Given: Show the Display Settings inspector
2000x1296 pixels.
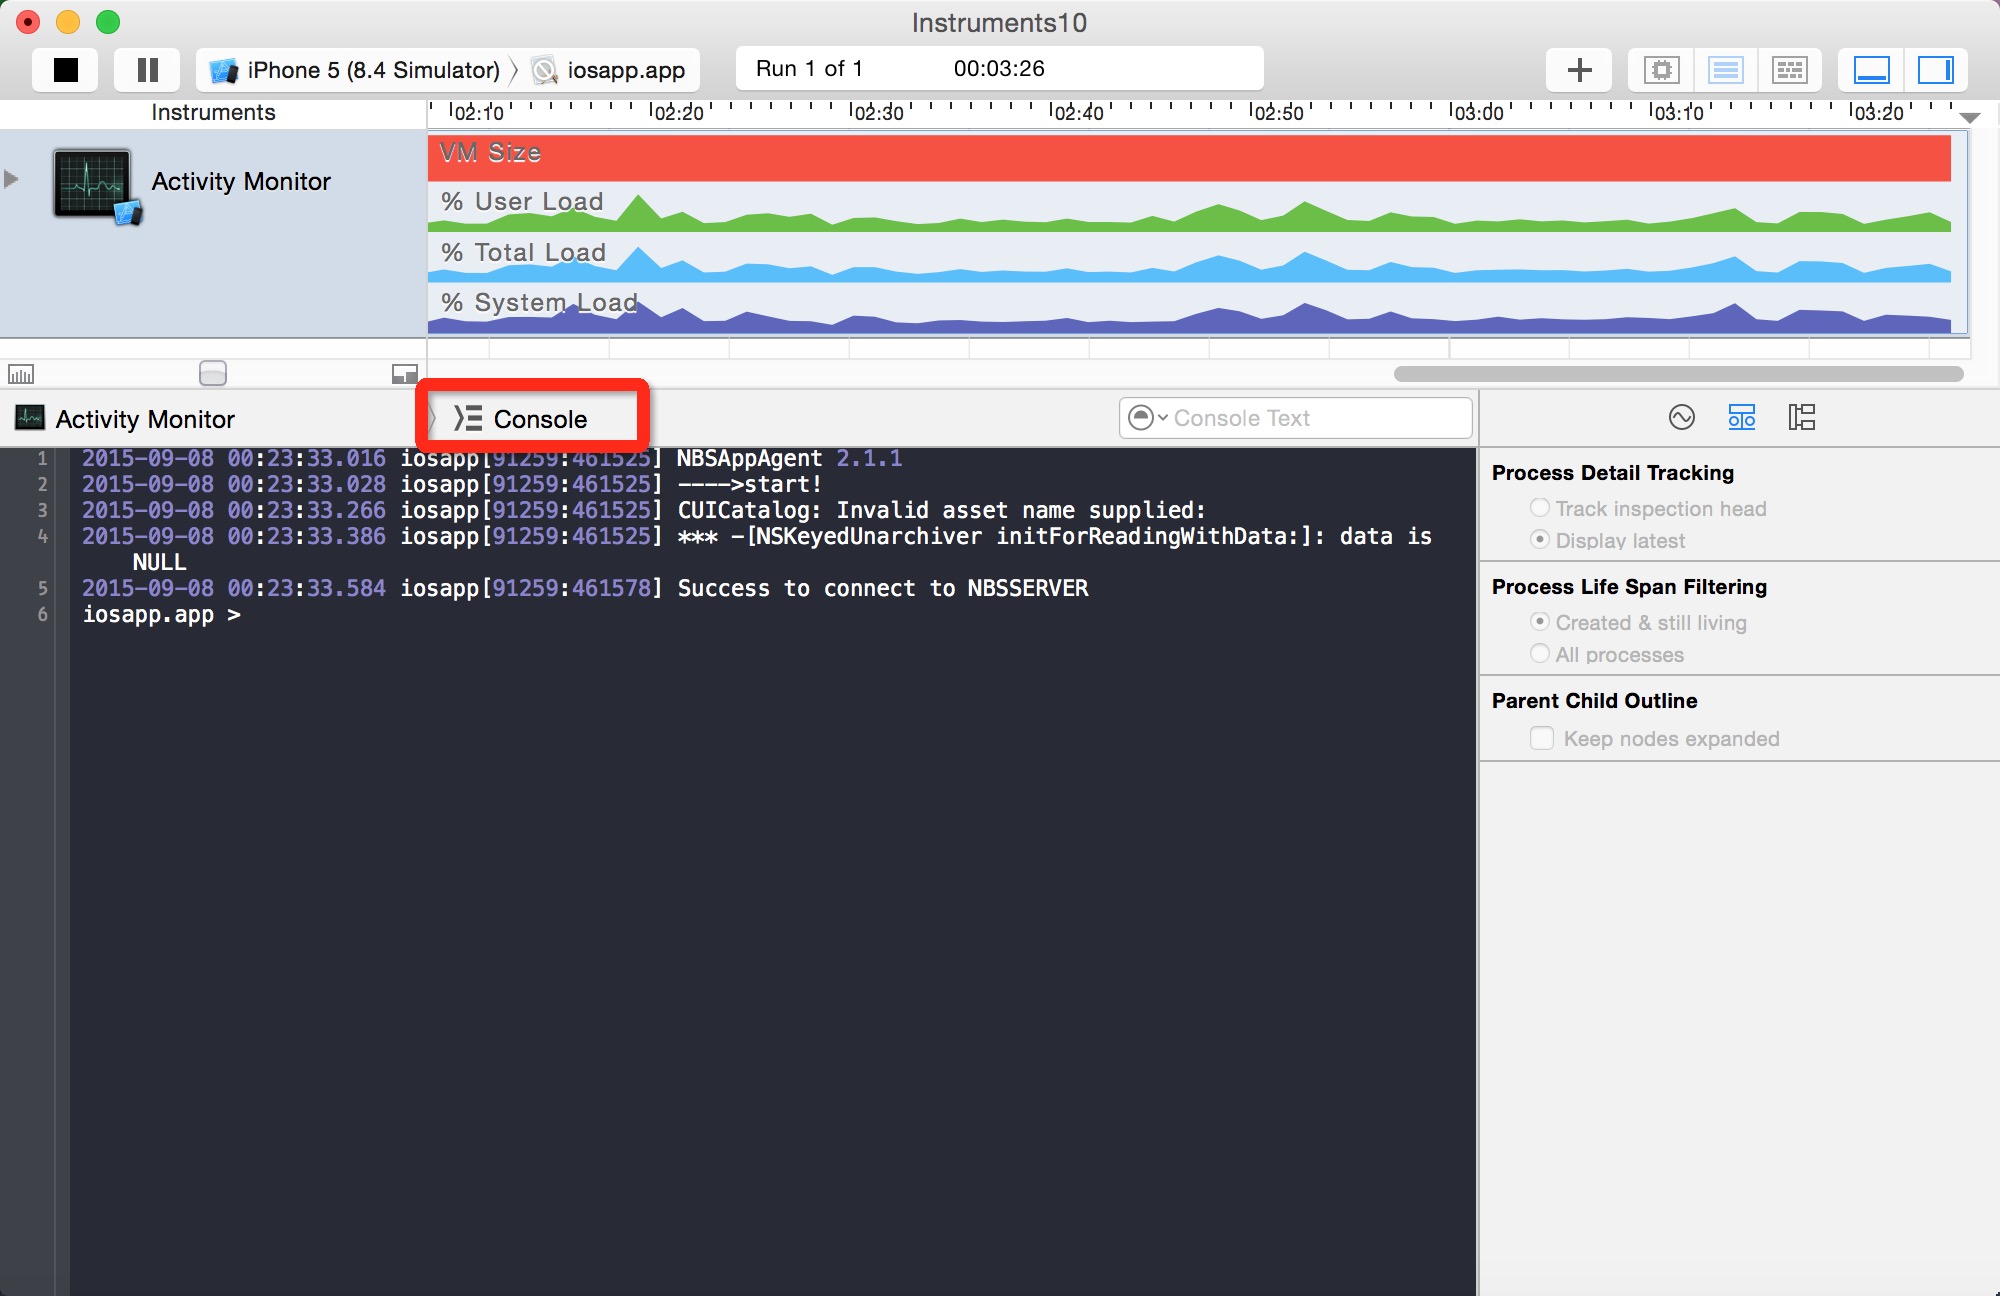Looking at the screenshot, I should pyautogui.click(x=1742, y=417).
